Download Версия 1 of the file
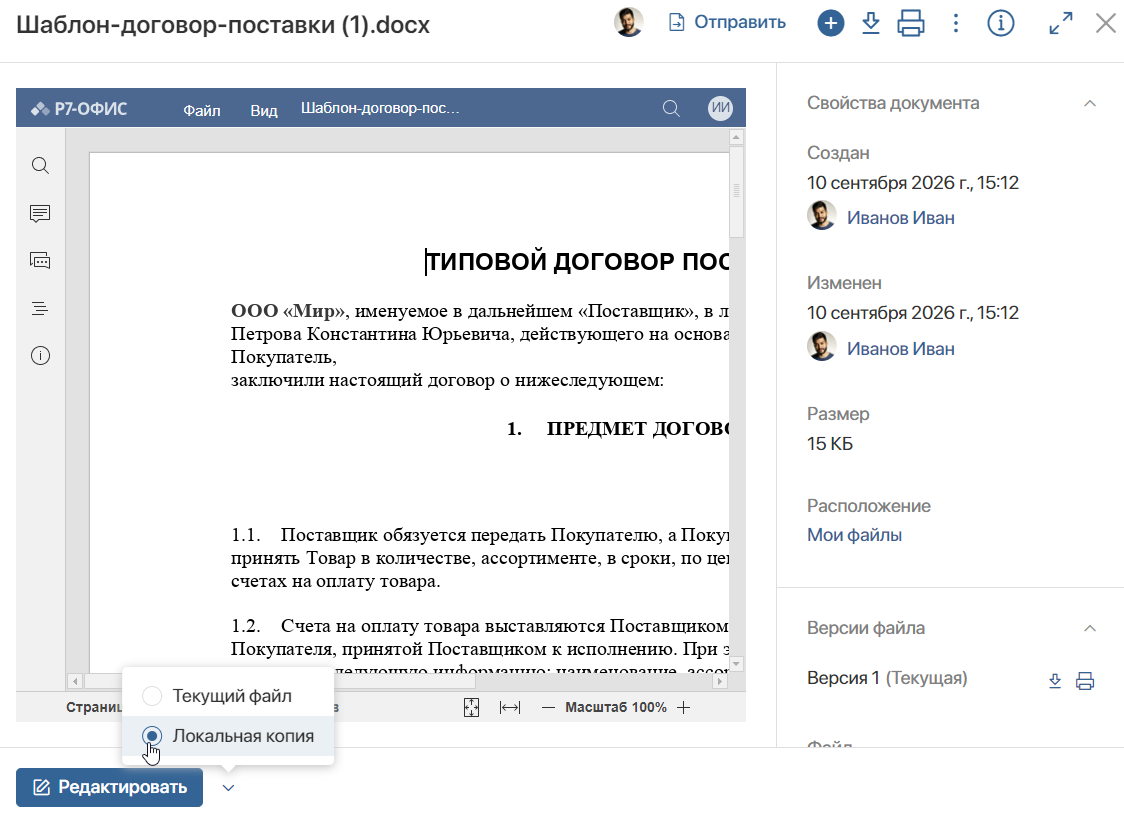 coord(1054,680)
